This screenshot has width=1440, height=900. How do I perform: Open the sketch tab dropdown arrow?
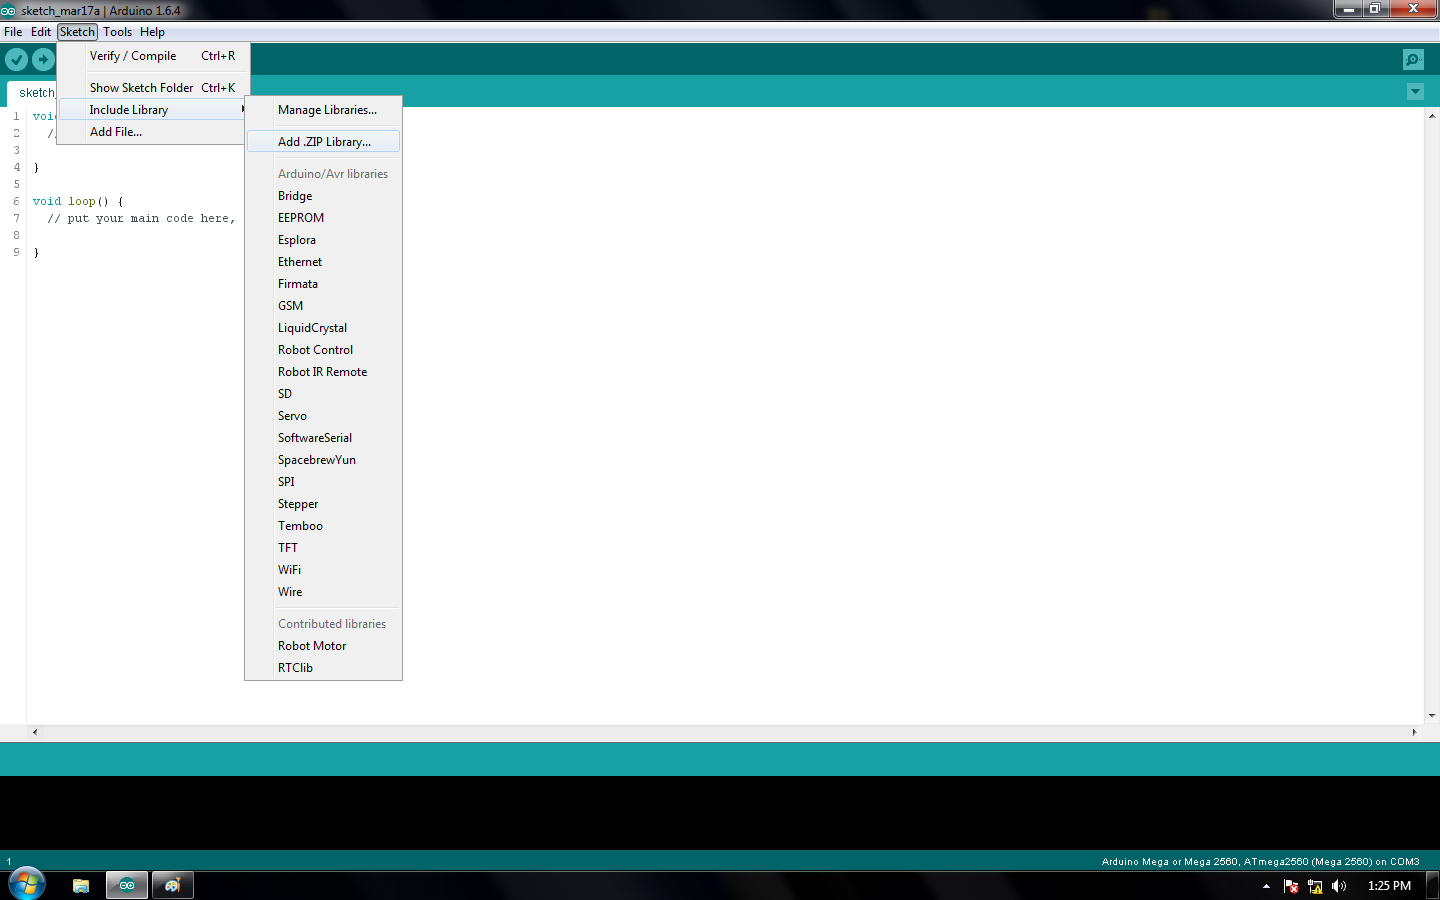point(1415,91)
